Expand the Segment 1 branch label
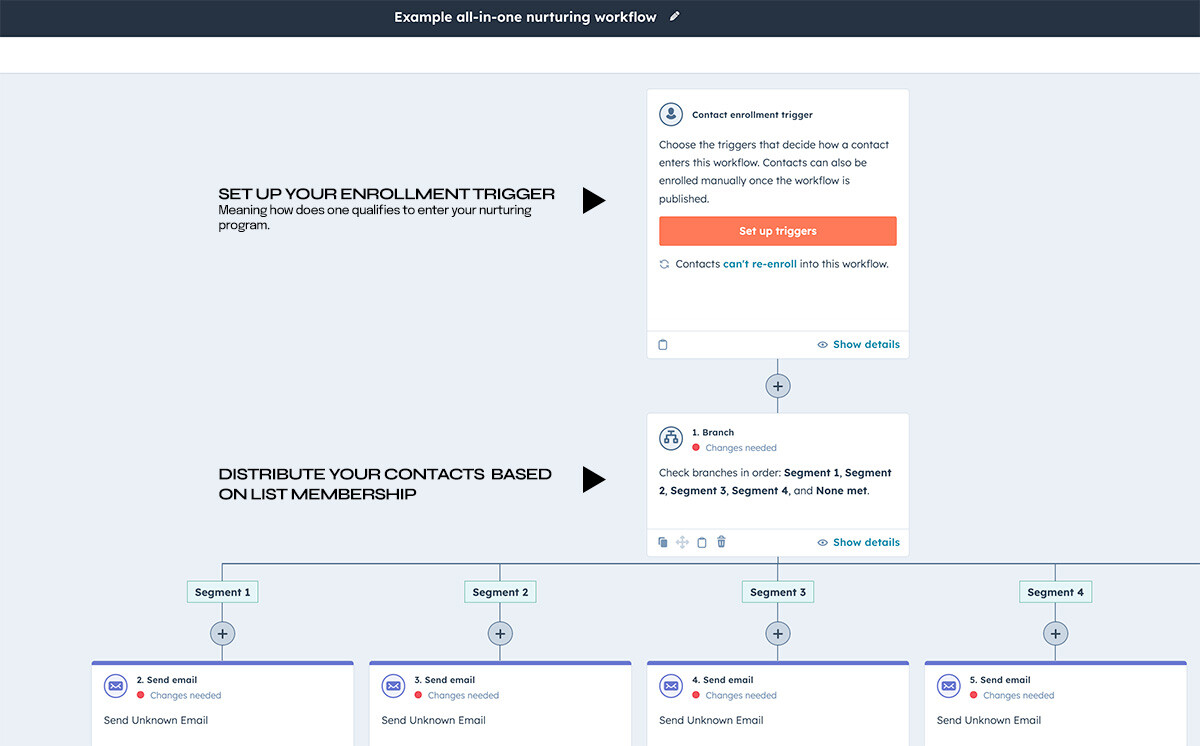The width and height of the screenshot is (1200, 746). (222, 591)
